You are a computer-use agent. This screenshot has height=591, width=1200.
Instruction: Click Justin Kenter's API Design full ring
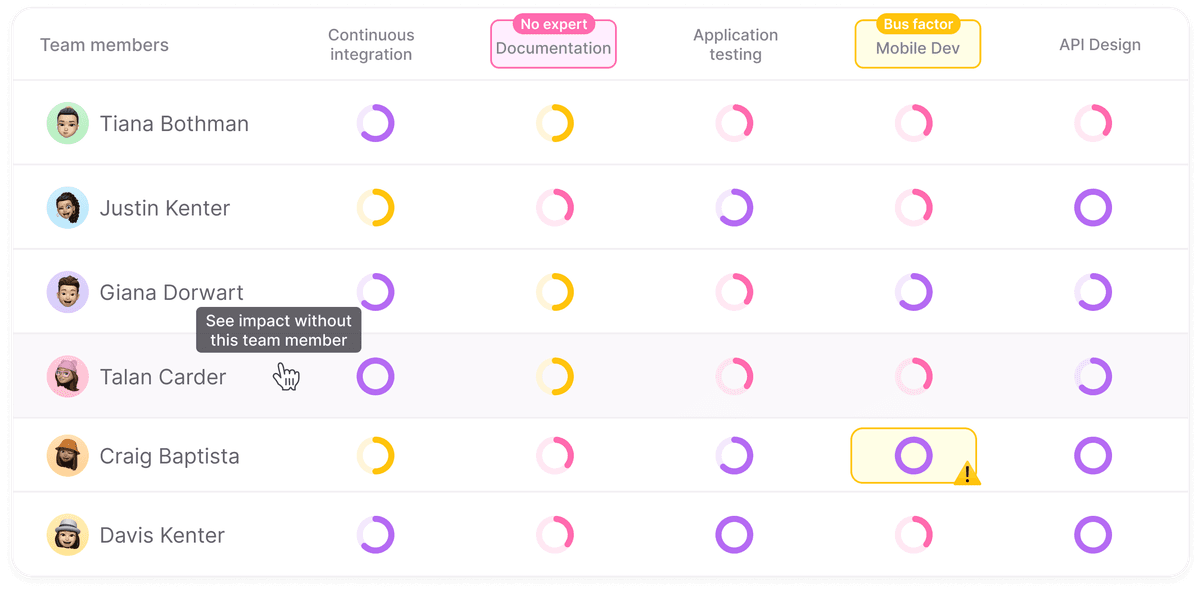click(1093, 208)
